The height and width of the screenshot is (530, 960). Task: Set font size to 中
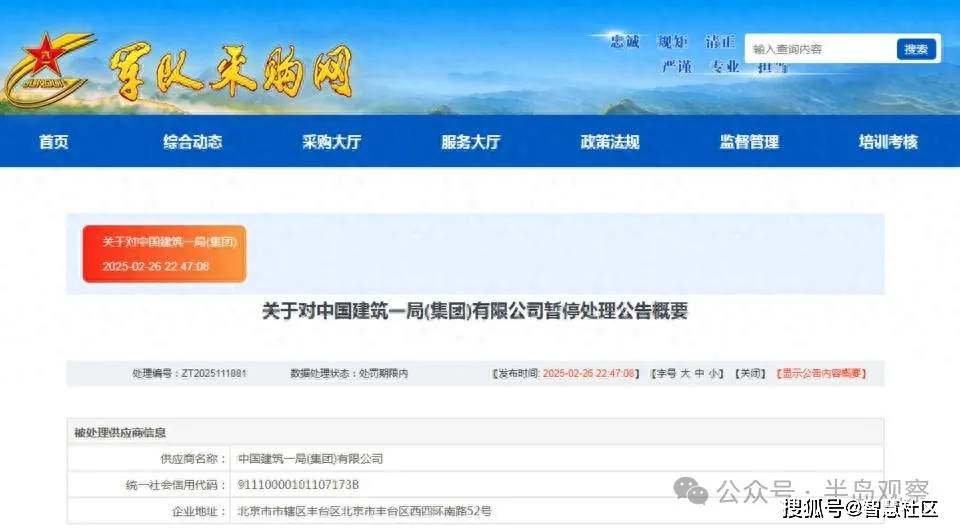click(699, 373)
